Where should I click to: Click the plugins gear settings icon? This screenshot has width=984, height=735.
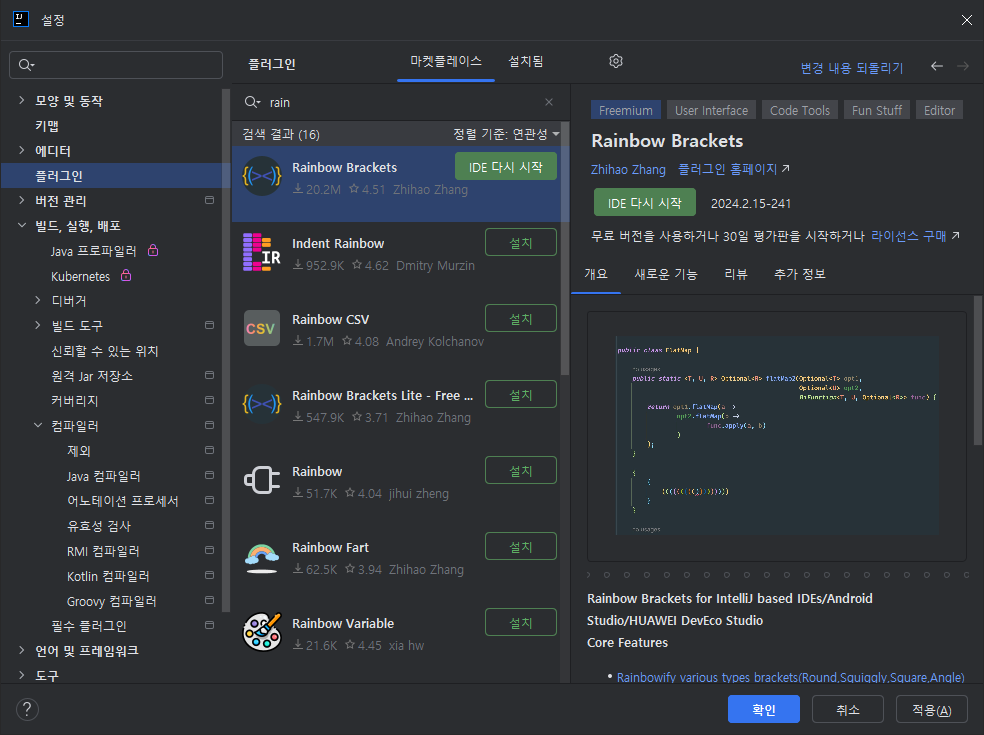click(x=616, y=62)
